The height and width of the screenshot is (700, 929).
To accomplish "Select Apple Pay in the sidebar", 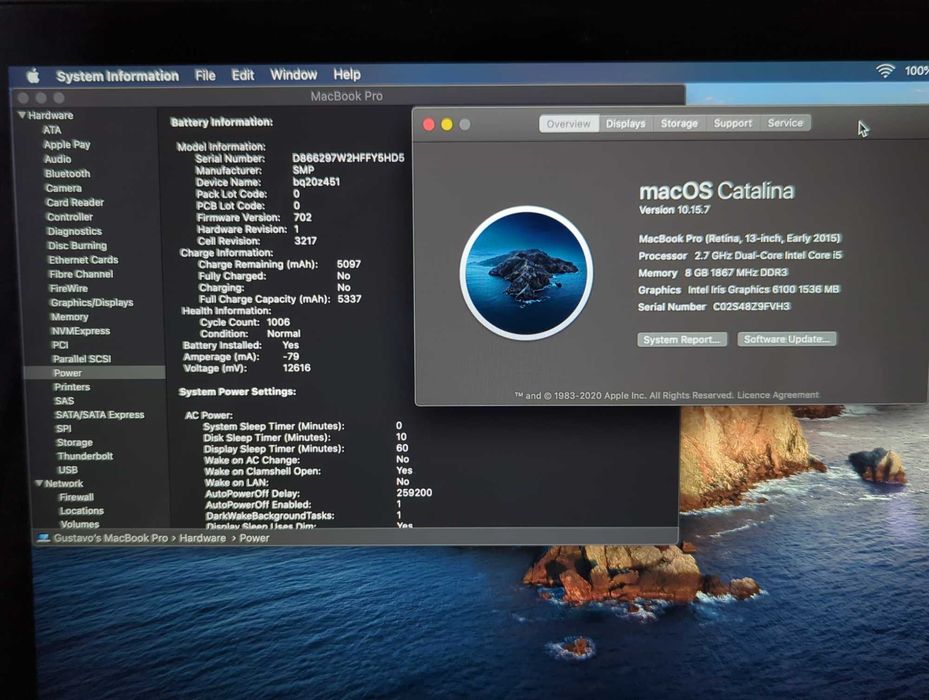I will pos(67,144).
